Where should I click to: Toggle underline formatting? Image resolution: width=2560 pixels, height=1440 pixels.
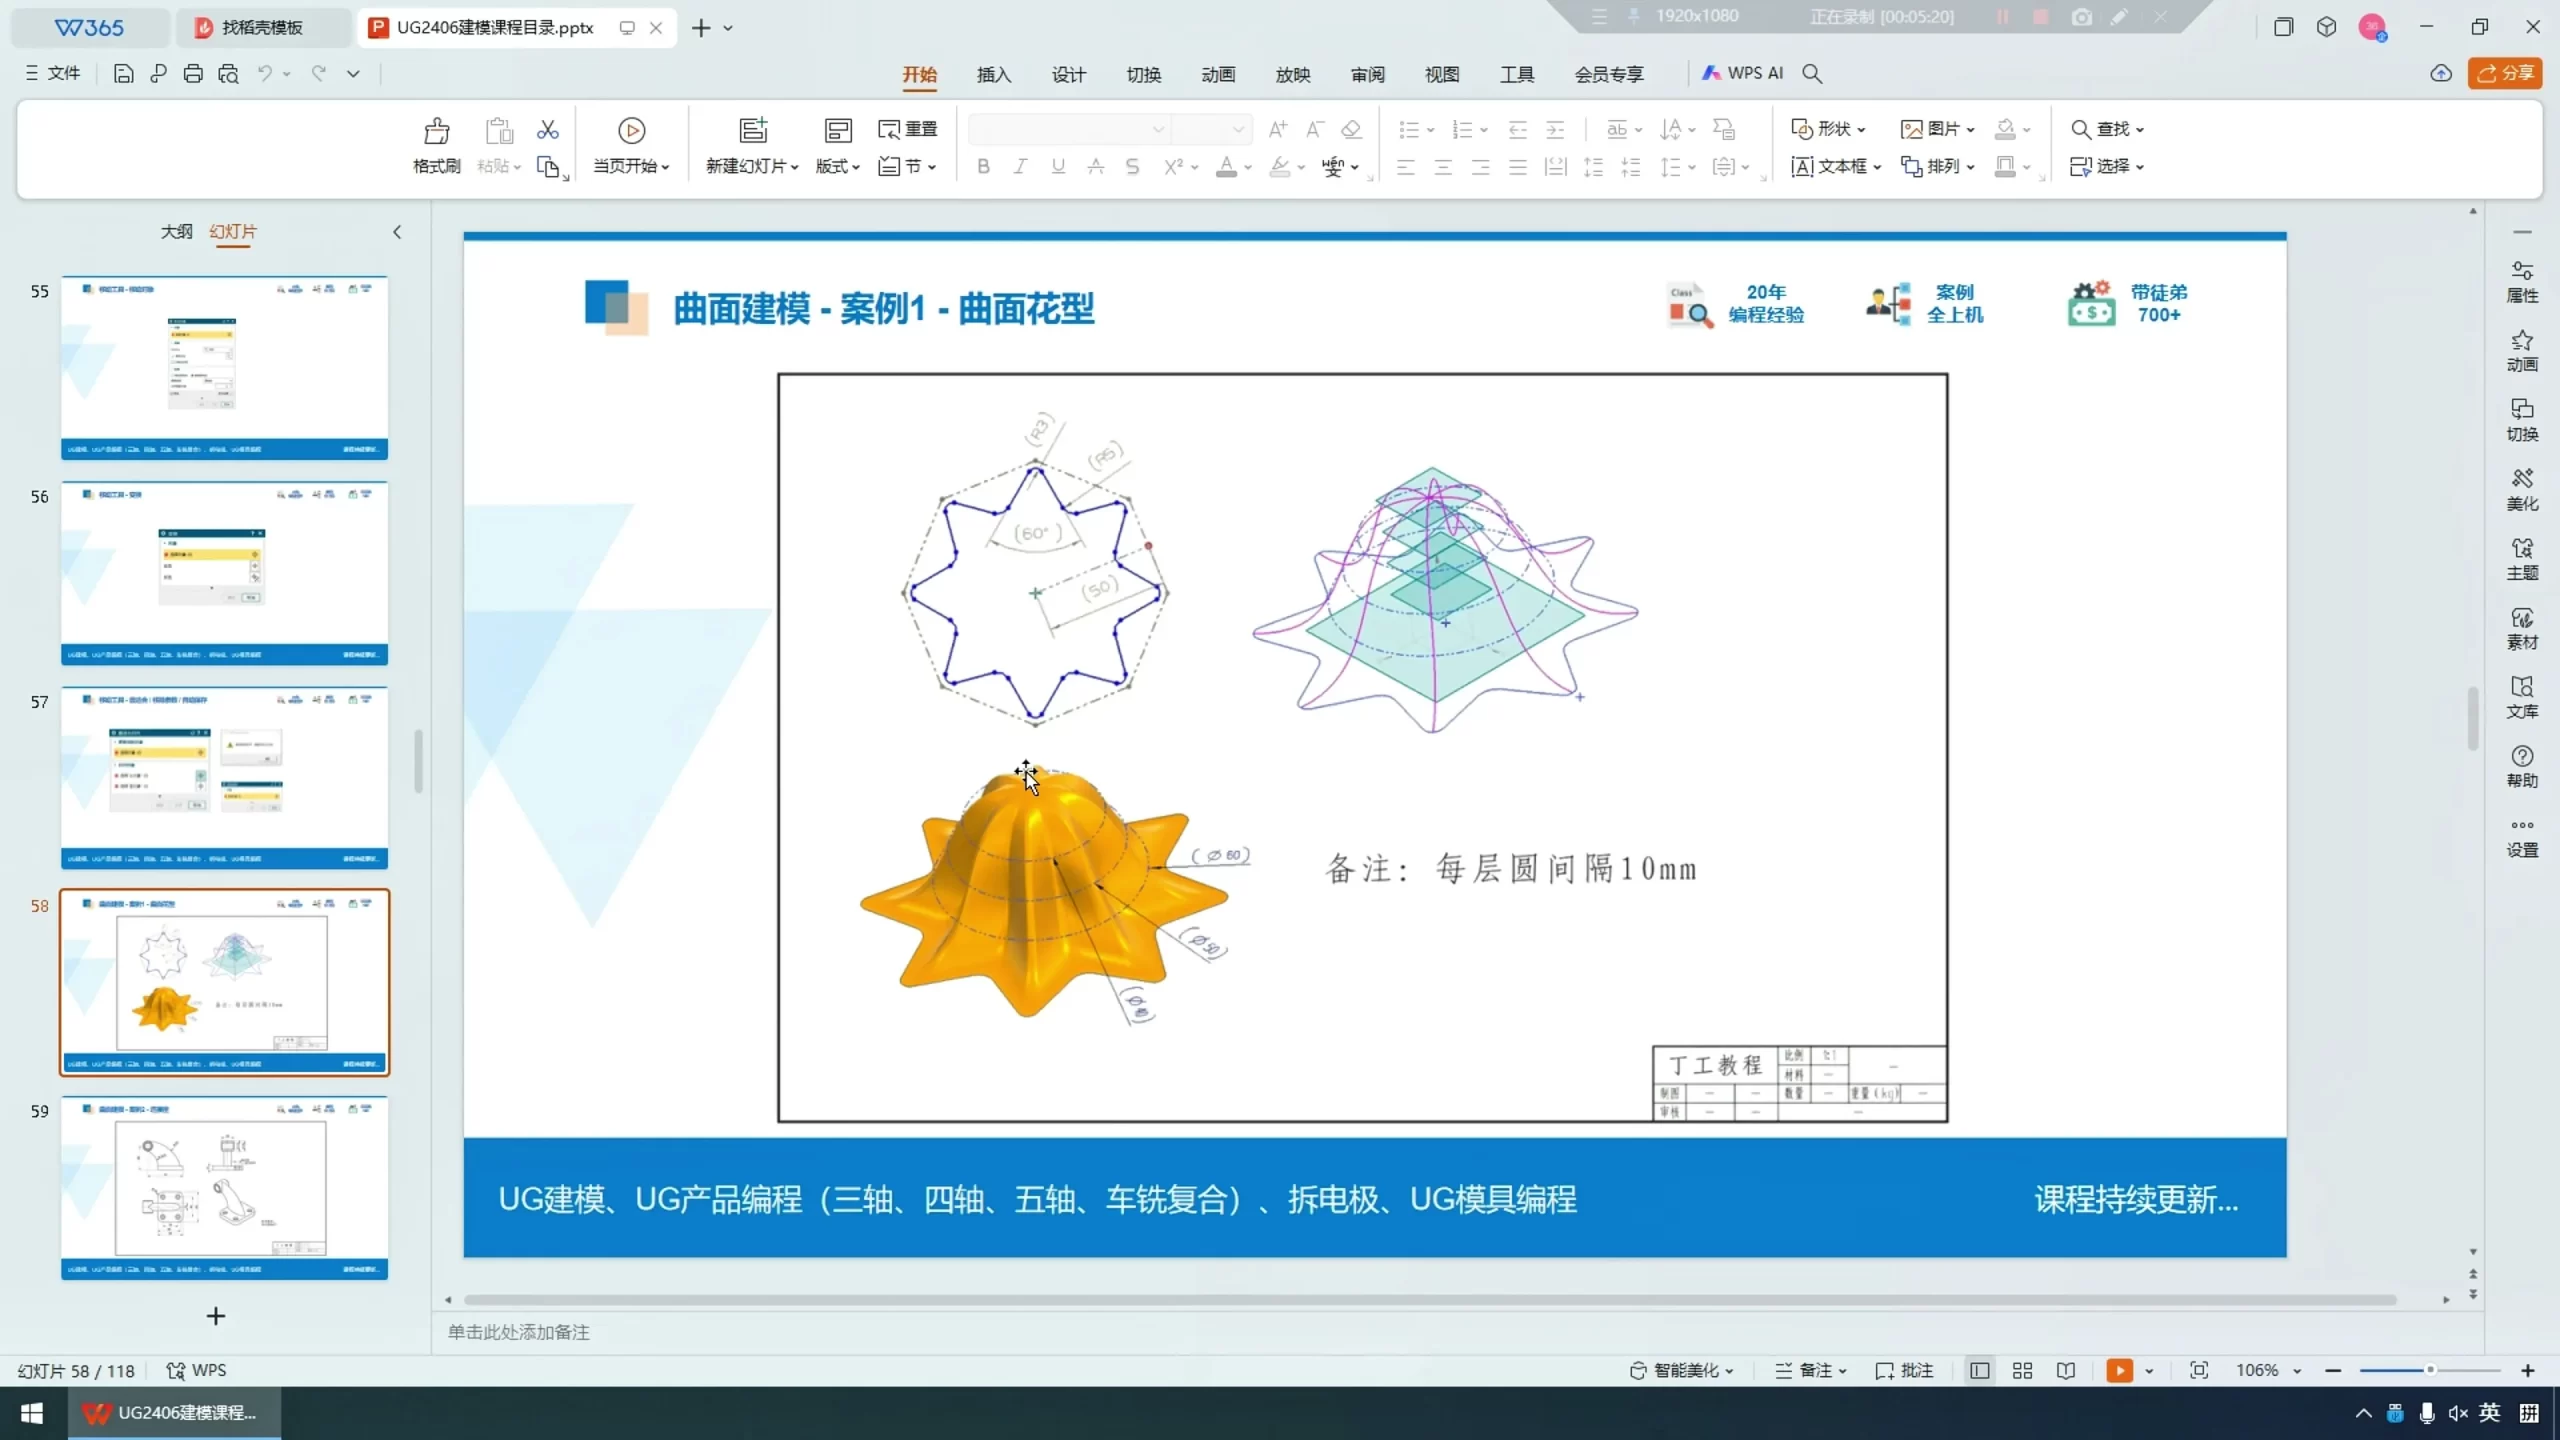pos(1057,166)
